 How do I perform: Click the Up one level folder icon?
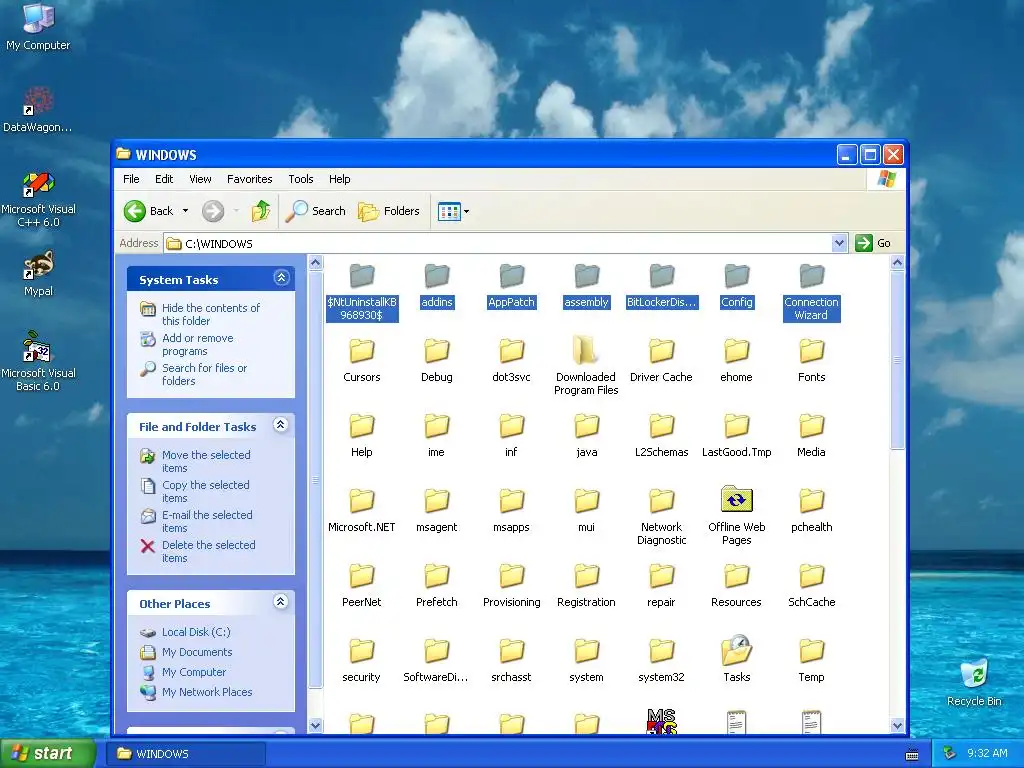(x=261, y=211)
